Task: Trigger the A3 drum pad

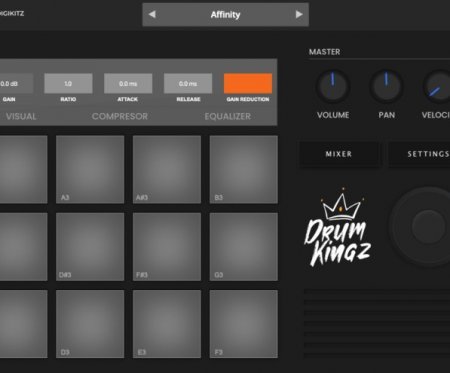Action: pyautogui.click(x=90, y=169)
